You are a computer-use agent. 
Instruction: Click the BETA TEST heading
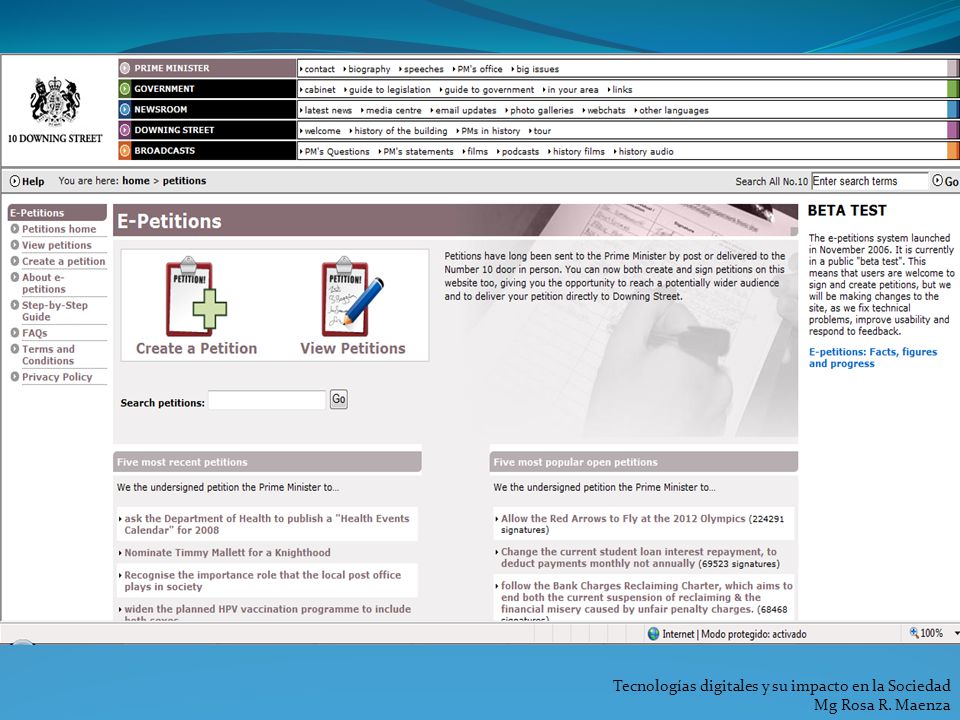coord(847,211)
